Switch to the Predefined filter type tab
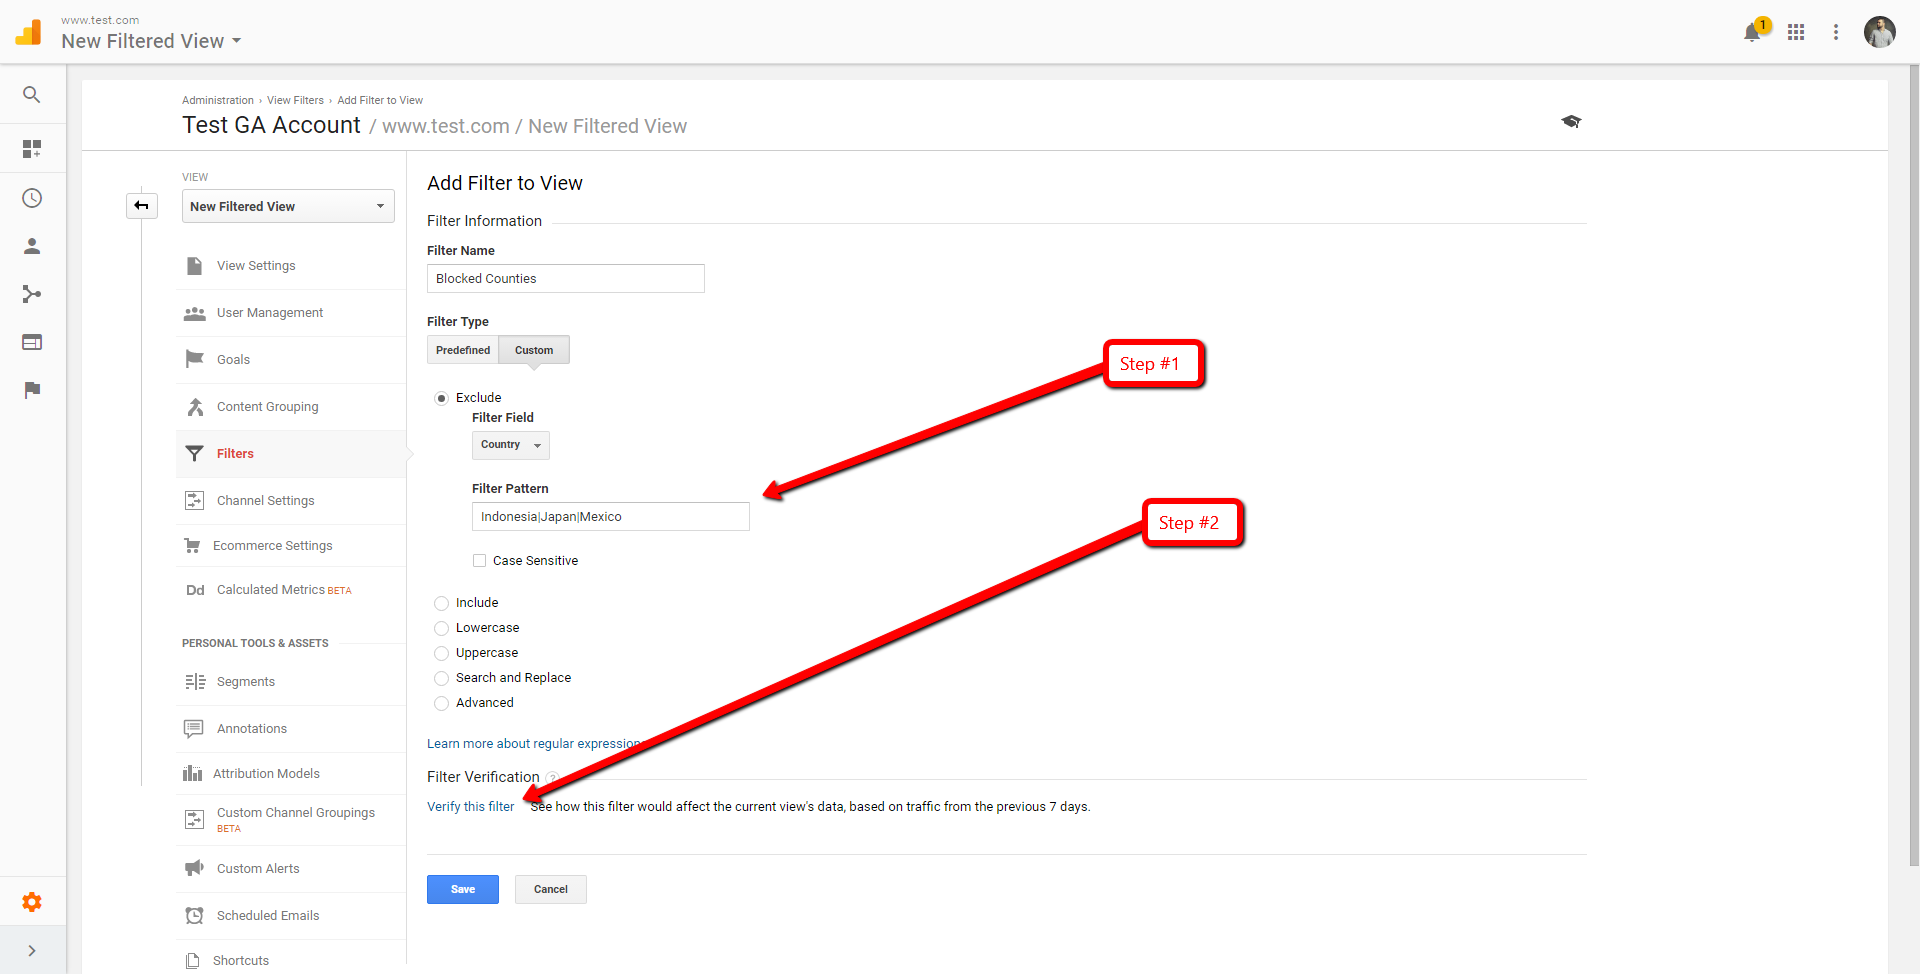1920x974 pixels. (x=463, y=350)
